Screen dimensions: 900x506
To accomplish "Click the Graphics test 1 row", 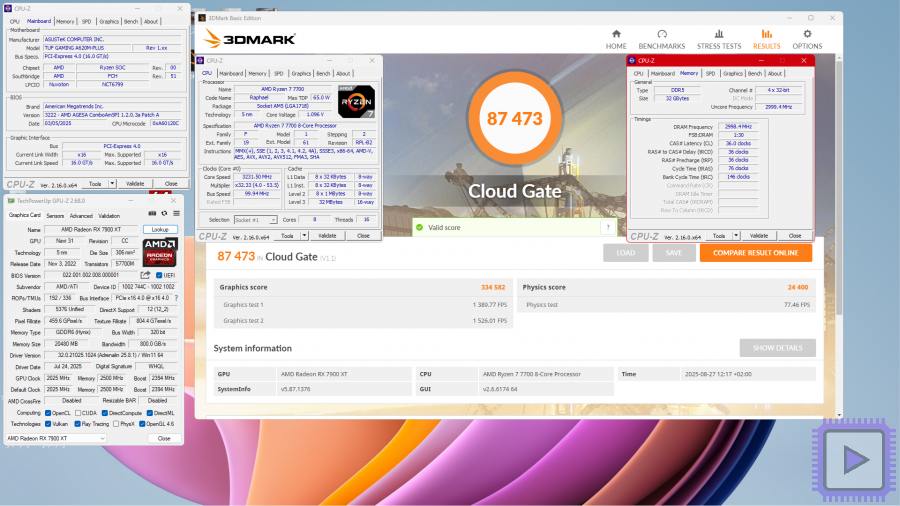I will pos(364,305).
